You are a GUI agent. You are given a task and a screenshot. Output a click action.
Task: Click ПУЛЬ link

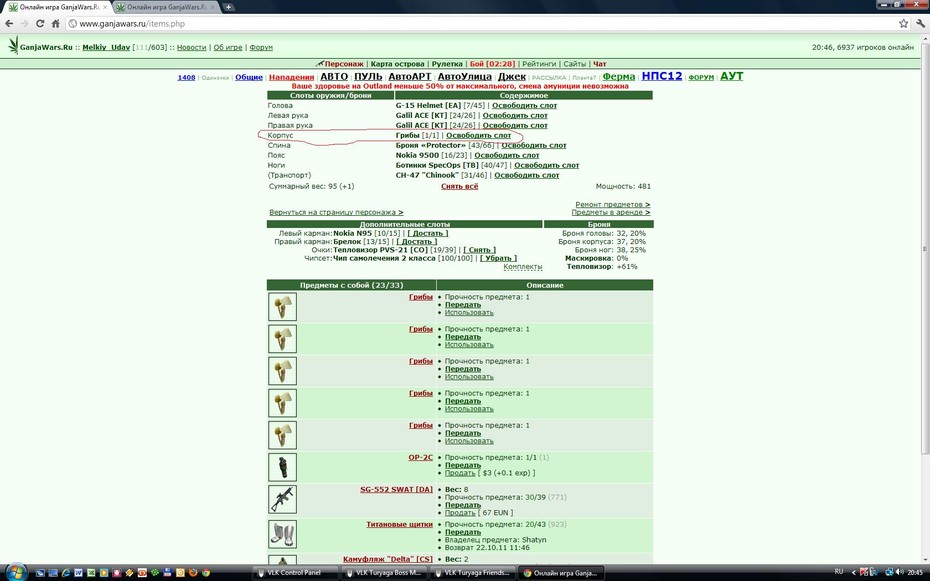point(368,76)
